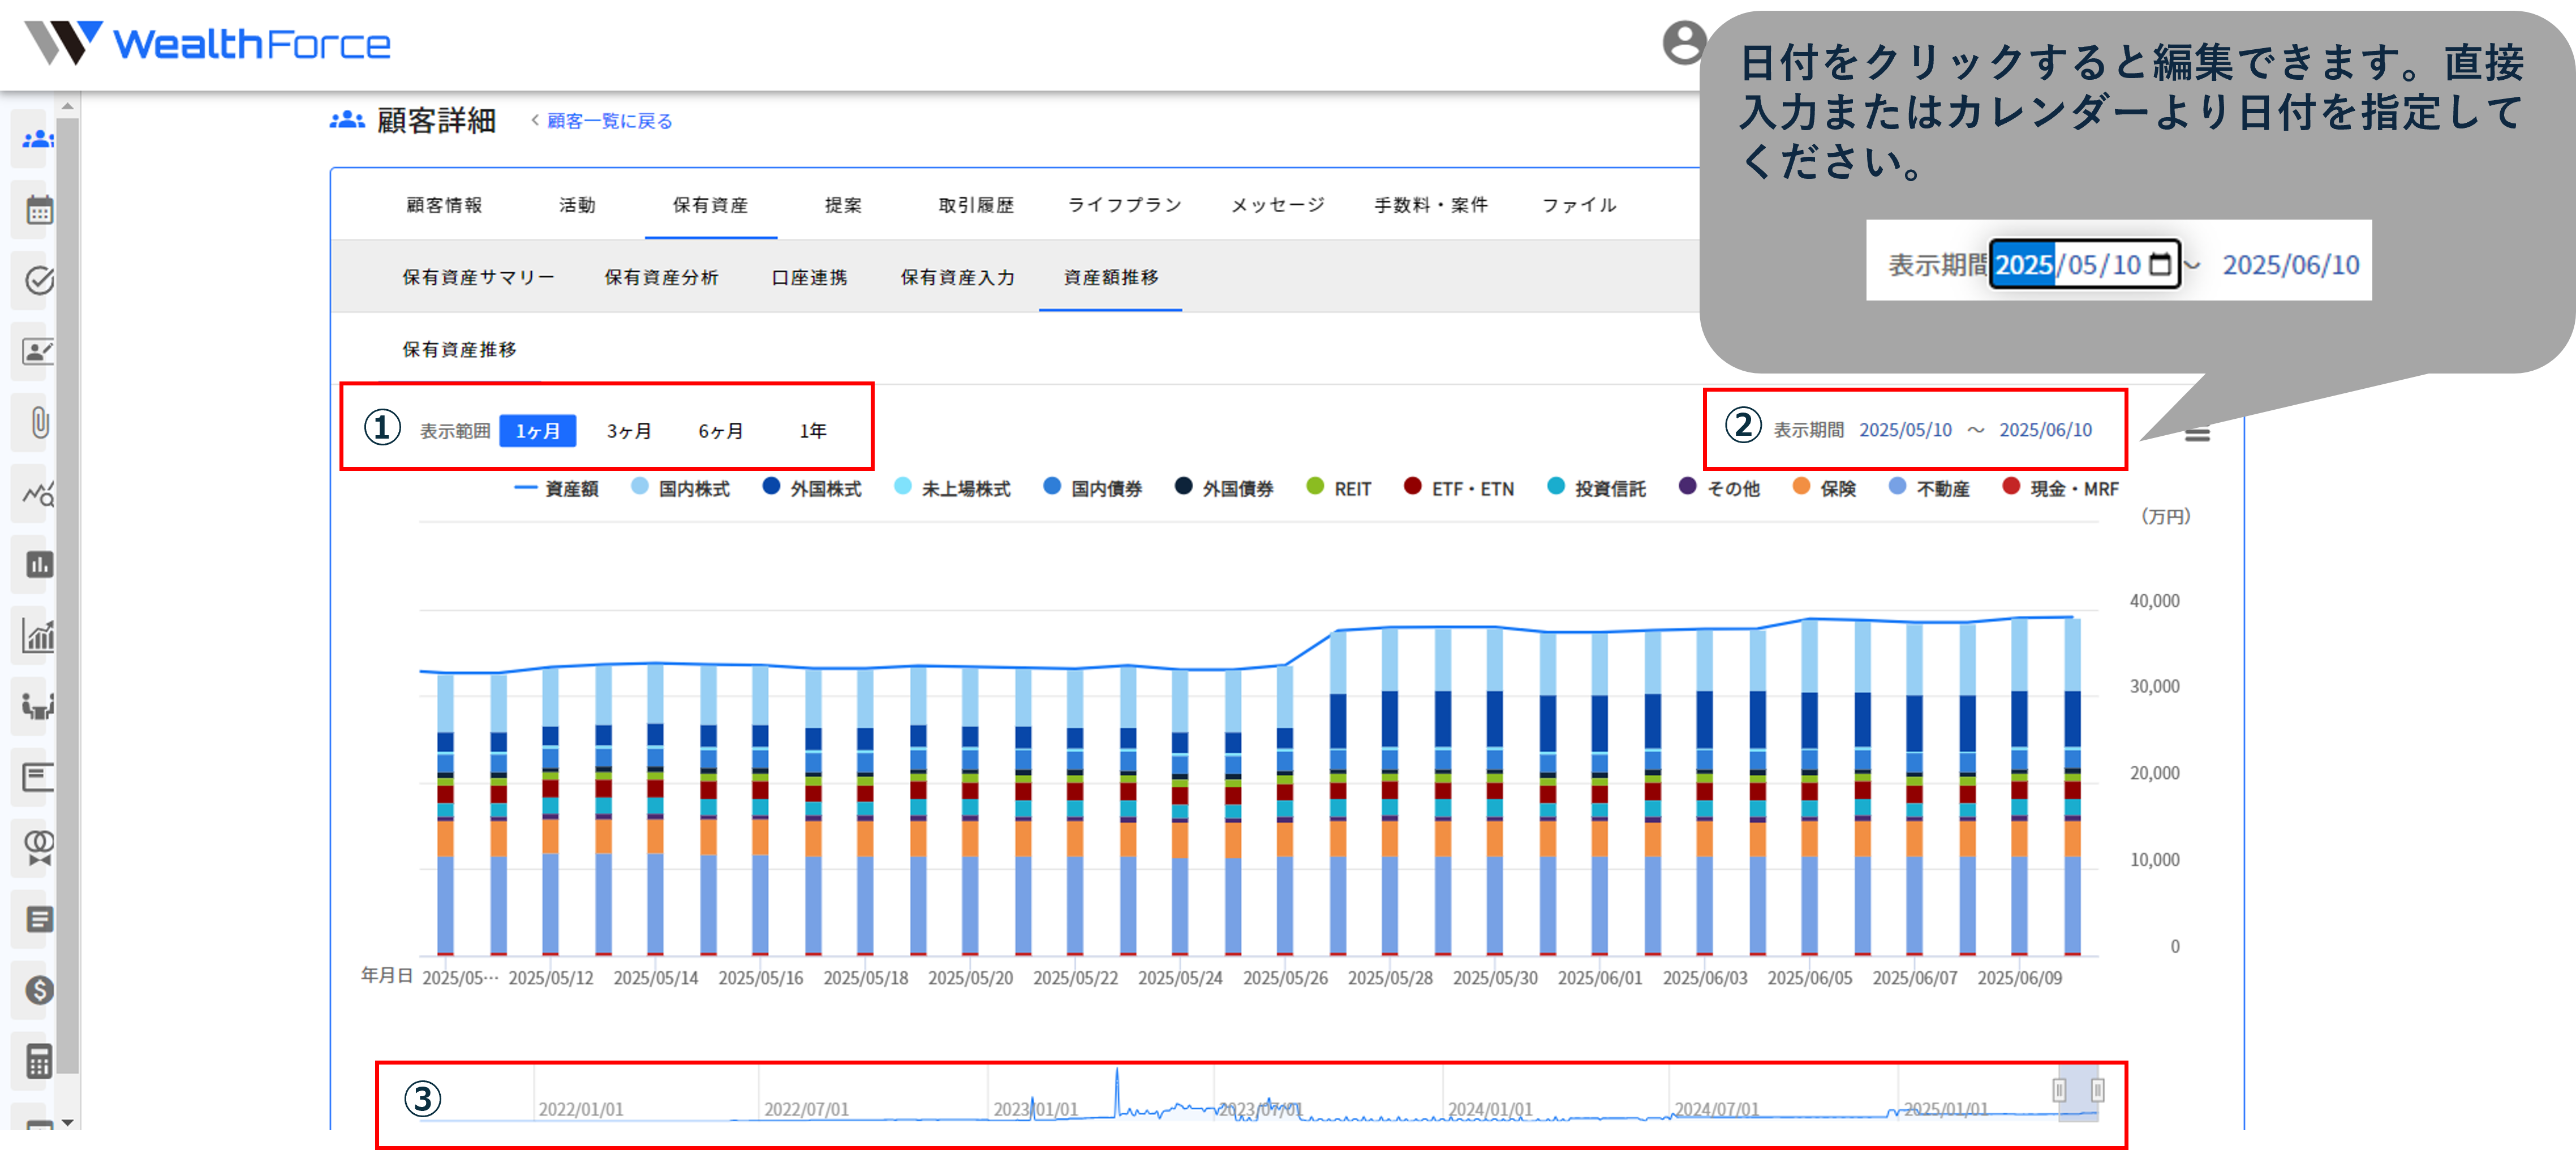2576x1150 pixels.
Task: Switch to 顧客情報 tab
Action: (x=444, y=205)
